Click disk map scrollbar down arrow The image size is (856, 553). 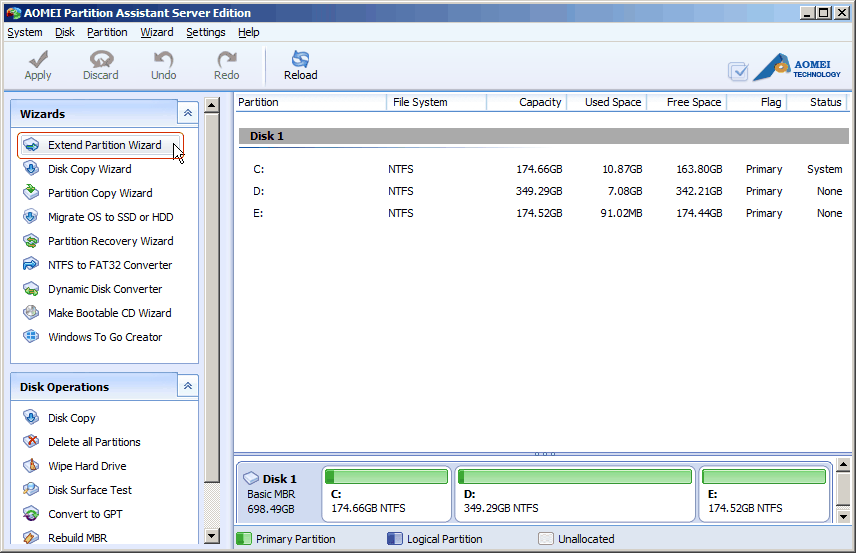tap(843, 516)
